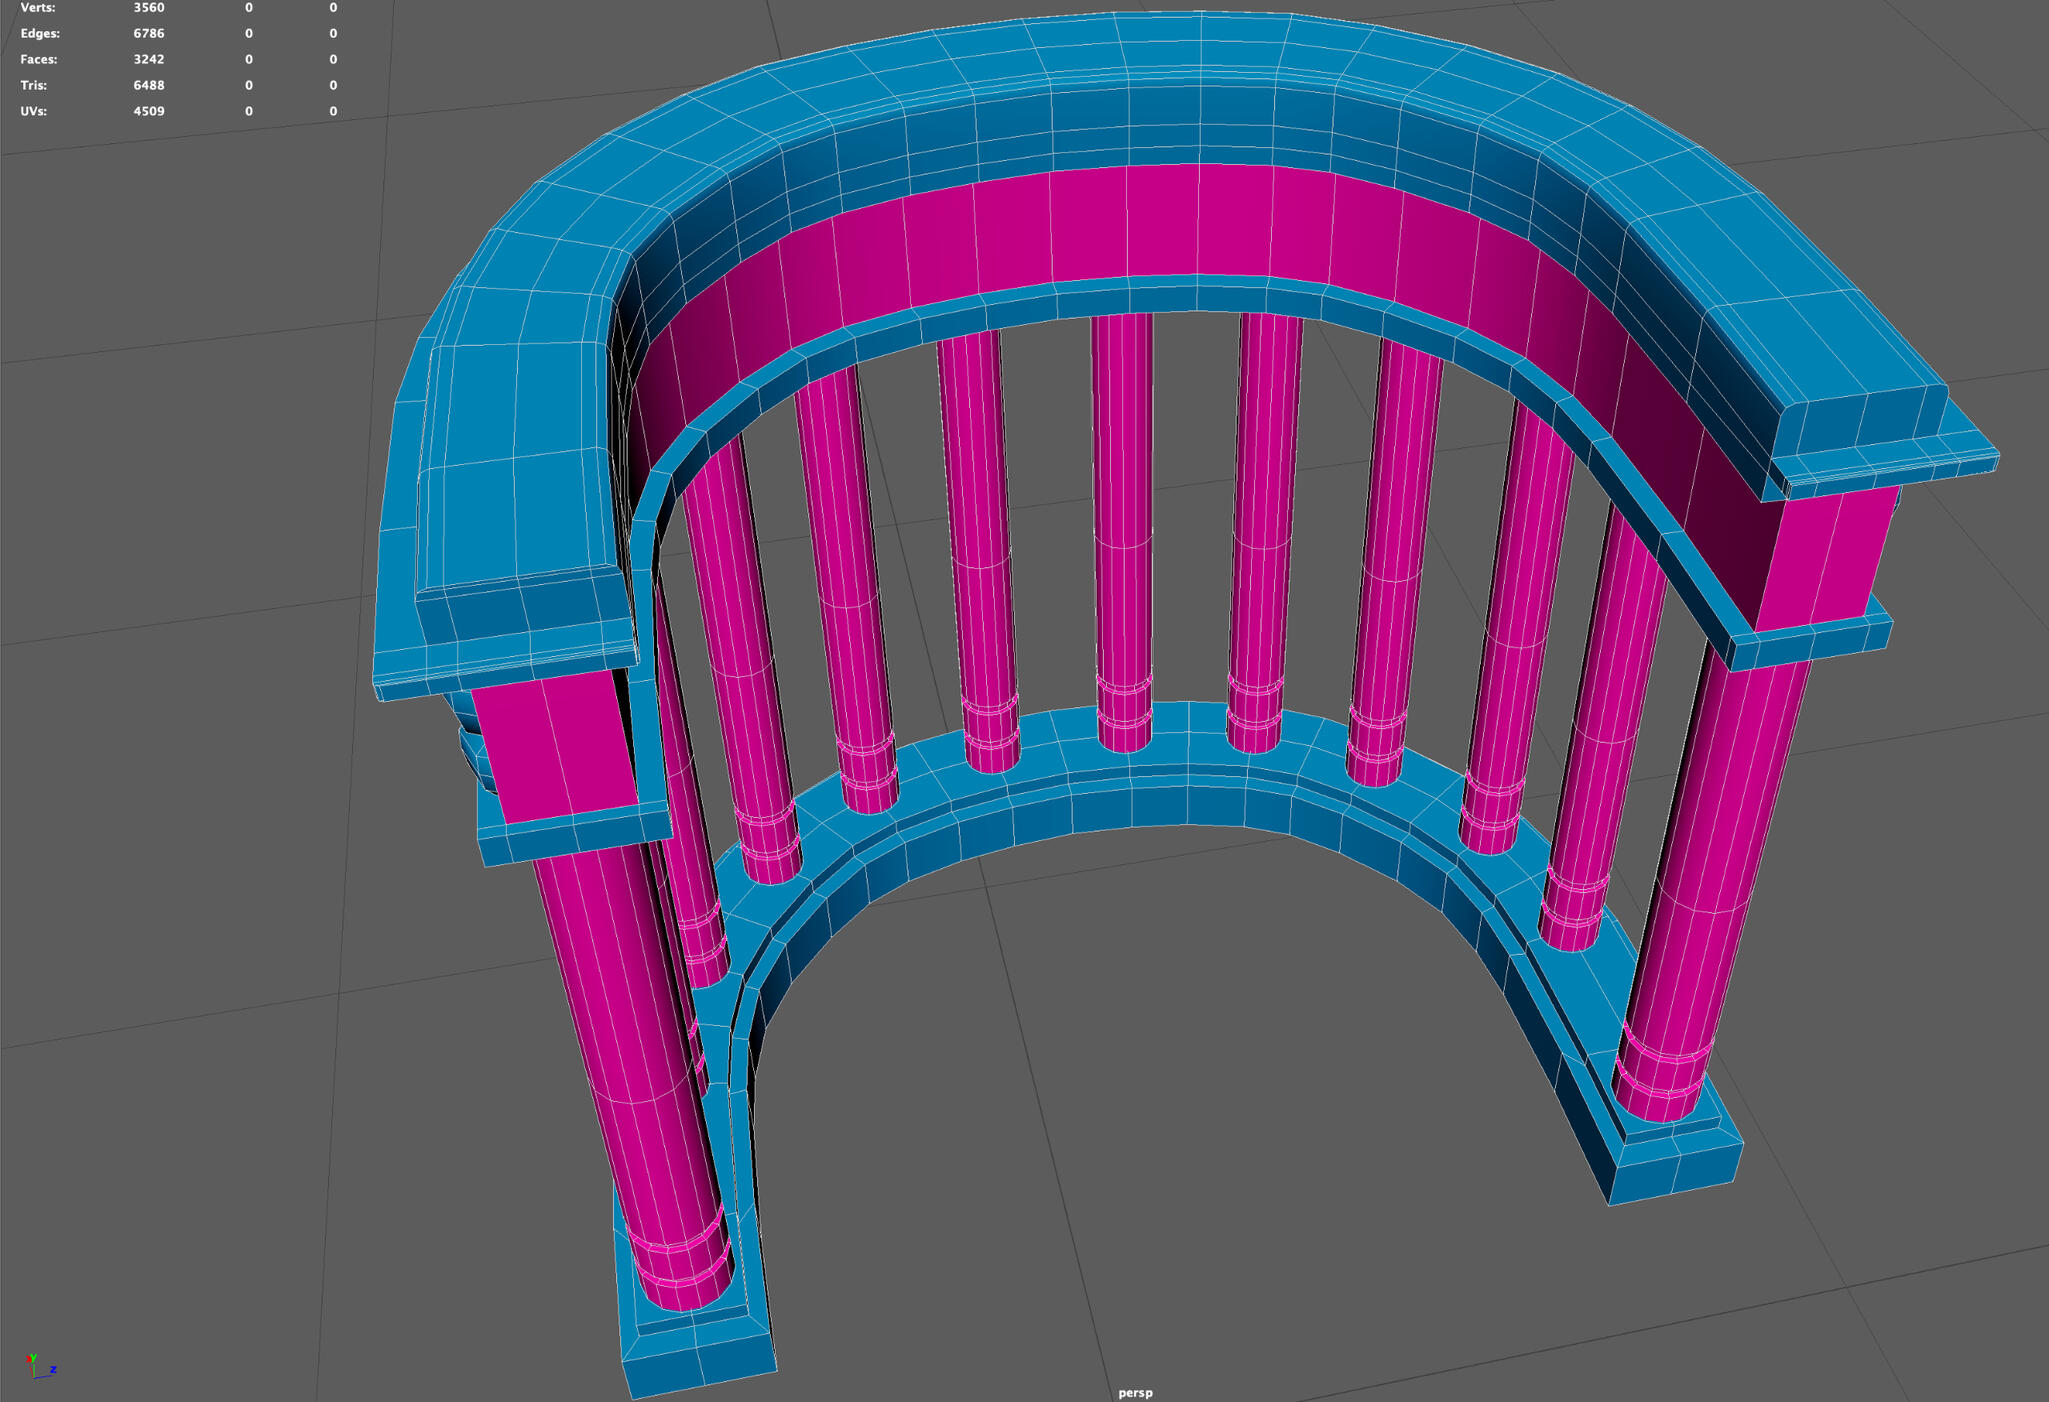Click the Z axis on the view gizmo

53,1371
